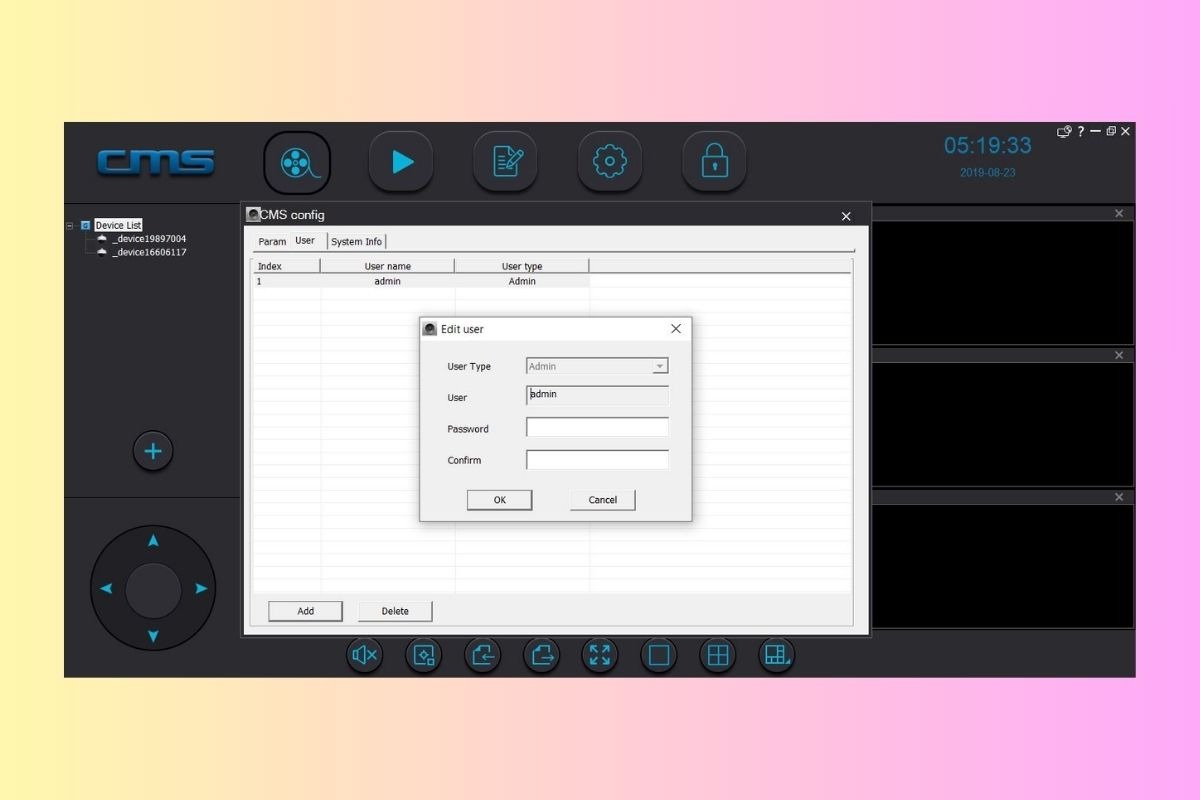Switch to the System Info tab
Screen dimensions: 1200x800
356,242
